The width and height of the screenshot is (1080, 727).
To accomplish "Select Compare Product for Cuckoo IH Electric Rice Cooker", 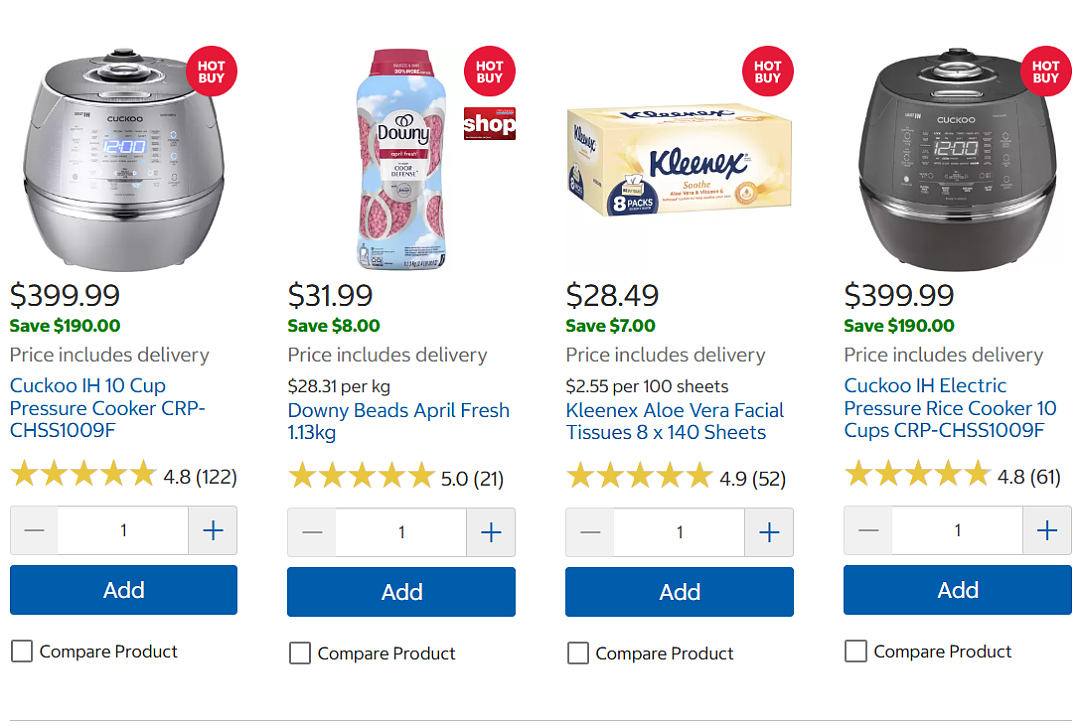I will (x=855, y=651).
